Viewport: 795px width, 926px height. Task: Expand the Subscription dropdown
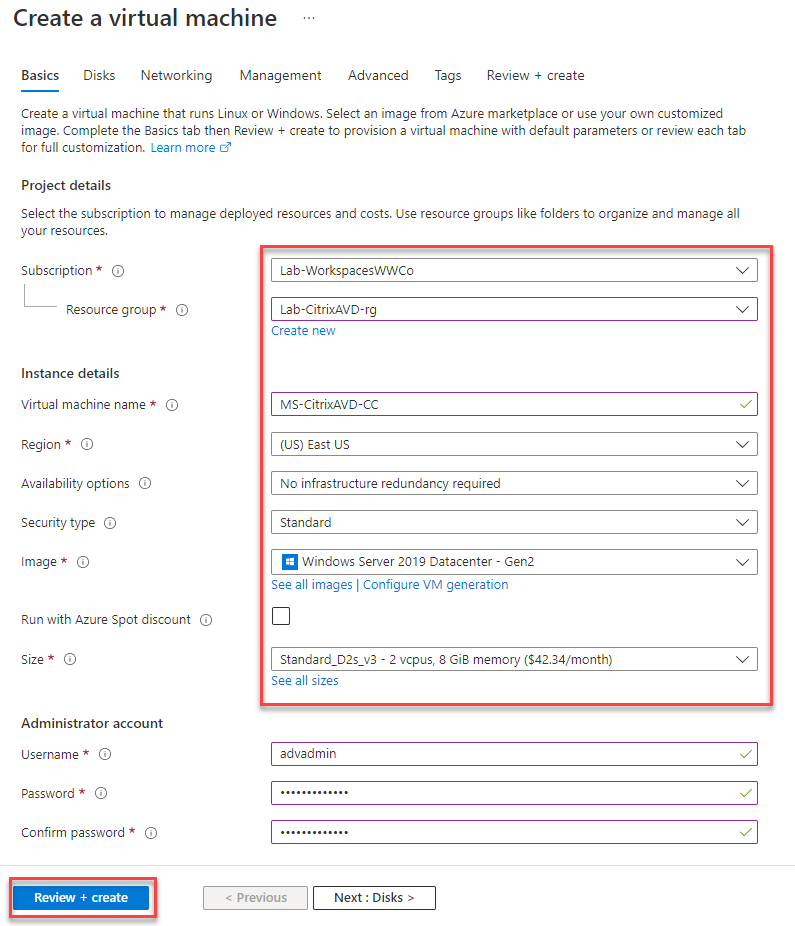pyautogui.click(x=513, y=270)
